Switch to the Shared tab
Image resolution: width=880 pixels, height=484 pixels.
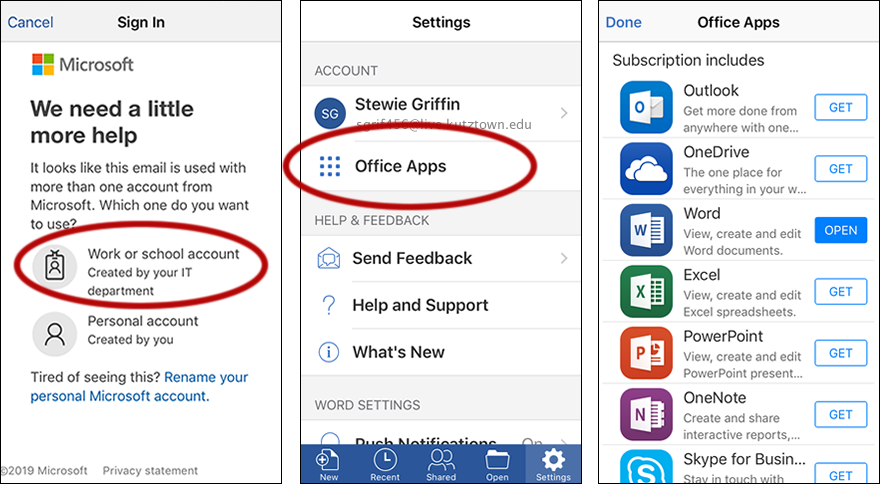point(441,464)
